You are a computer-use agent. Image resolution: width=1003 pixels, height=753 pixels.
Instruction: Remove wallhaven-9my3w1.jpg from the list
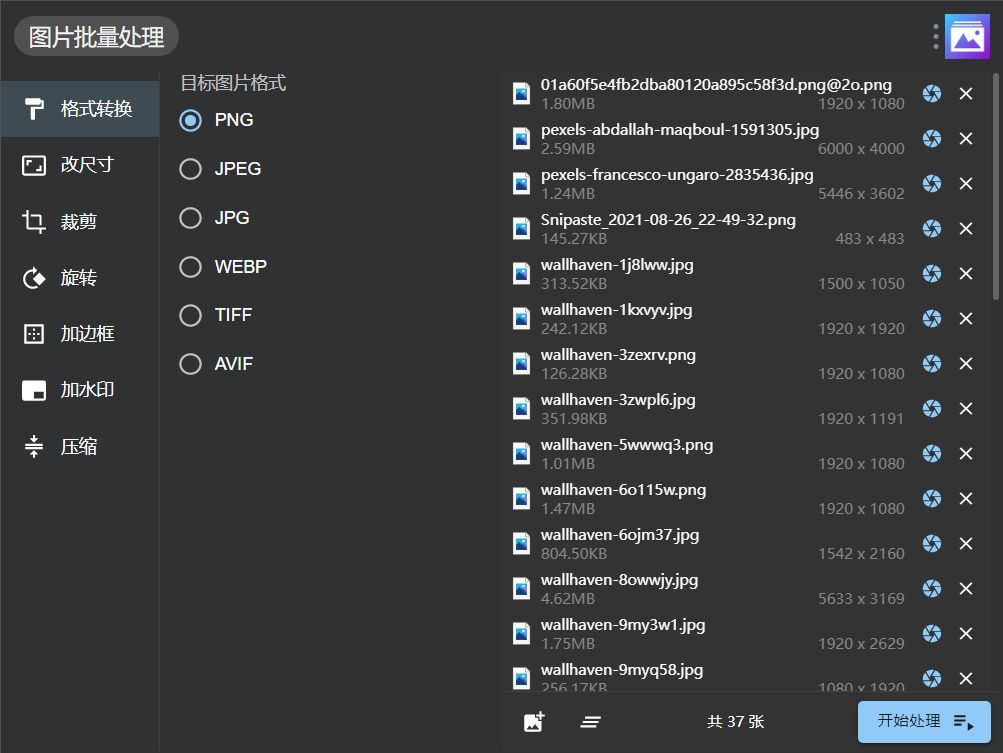(966, 633)
